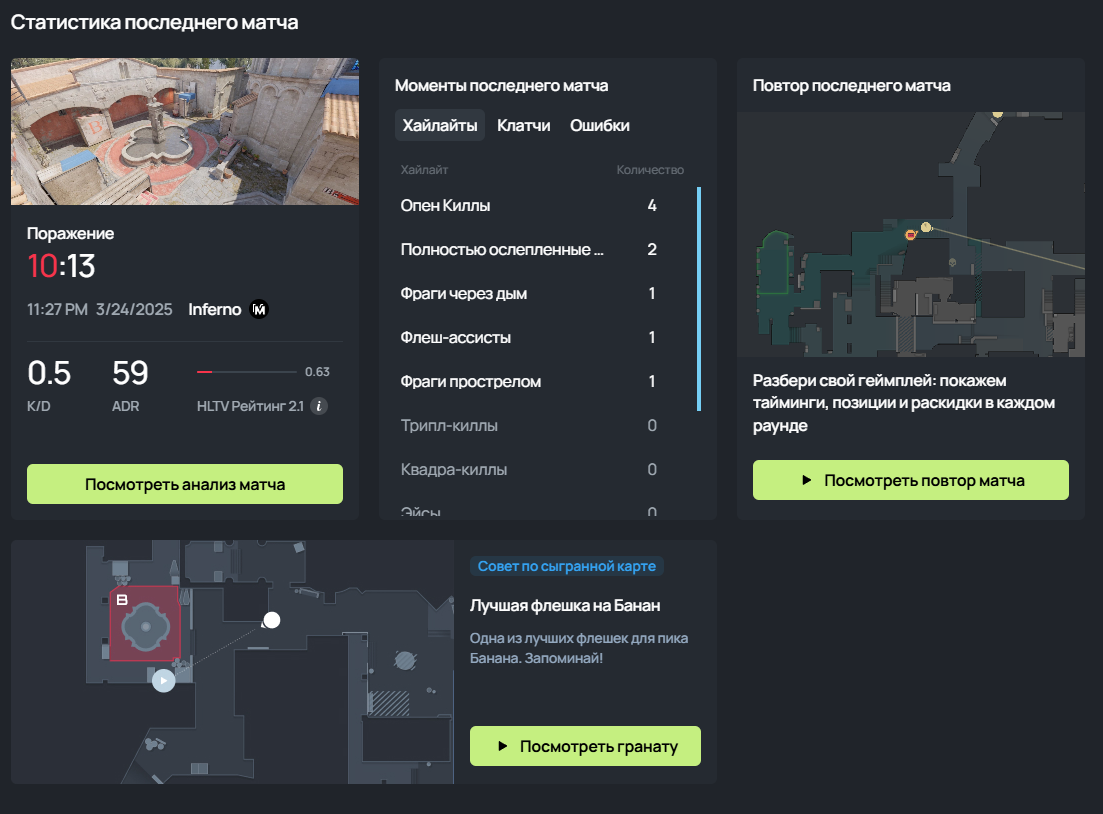Click the HLTV Рейтинг info icon
The height and width of the screenshot is (814, 1103).
point(319,405)
